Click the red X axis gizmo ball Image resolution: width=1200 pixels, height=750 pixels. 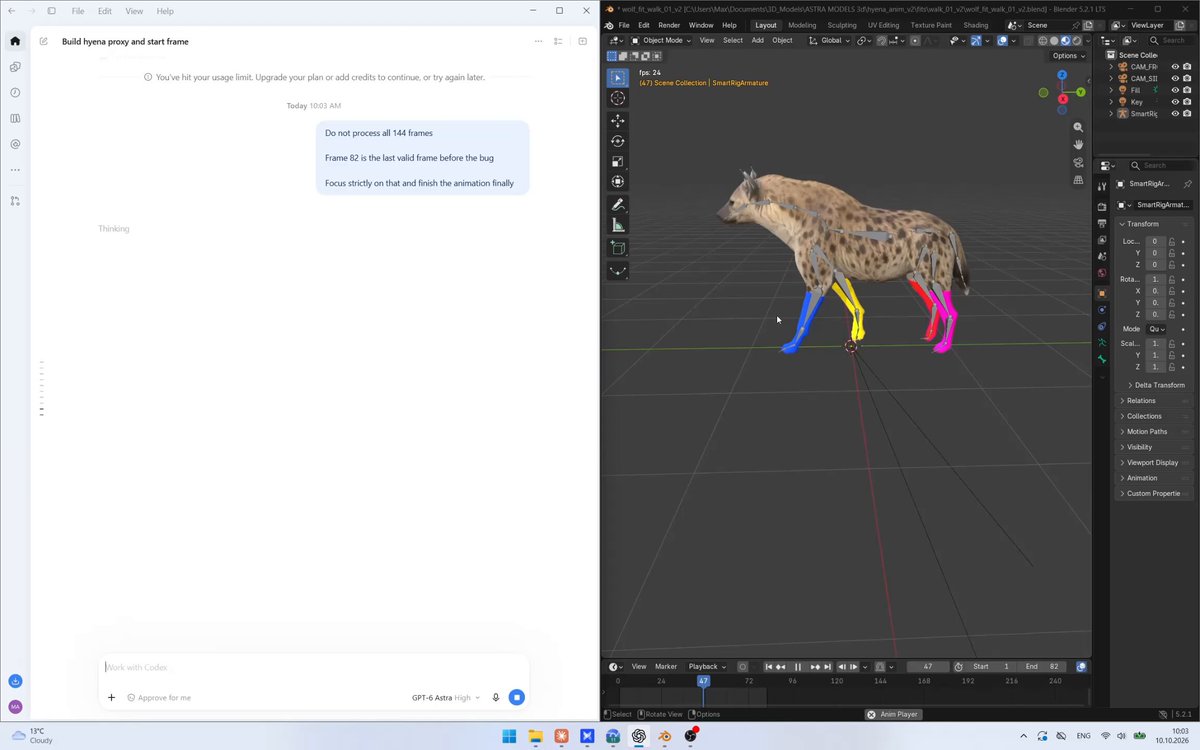point(1062,98)
